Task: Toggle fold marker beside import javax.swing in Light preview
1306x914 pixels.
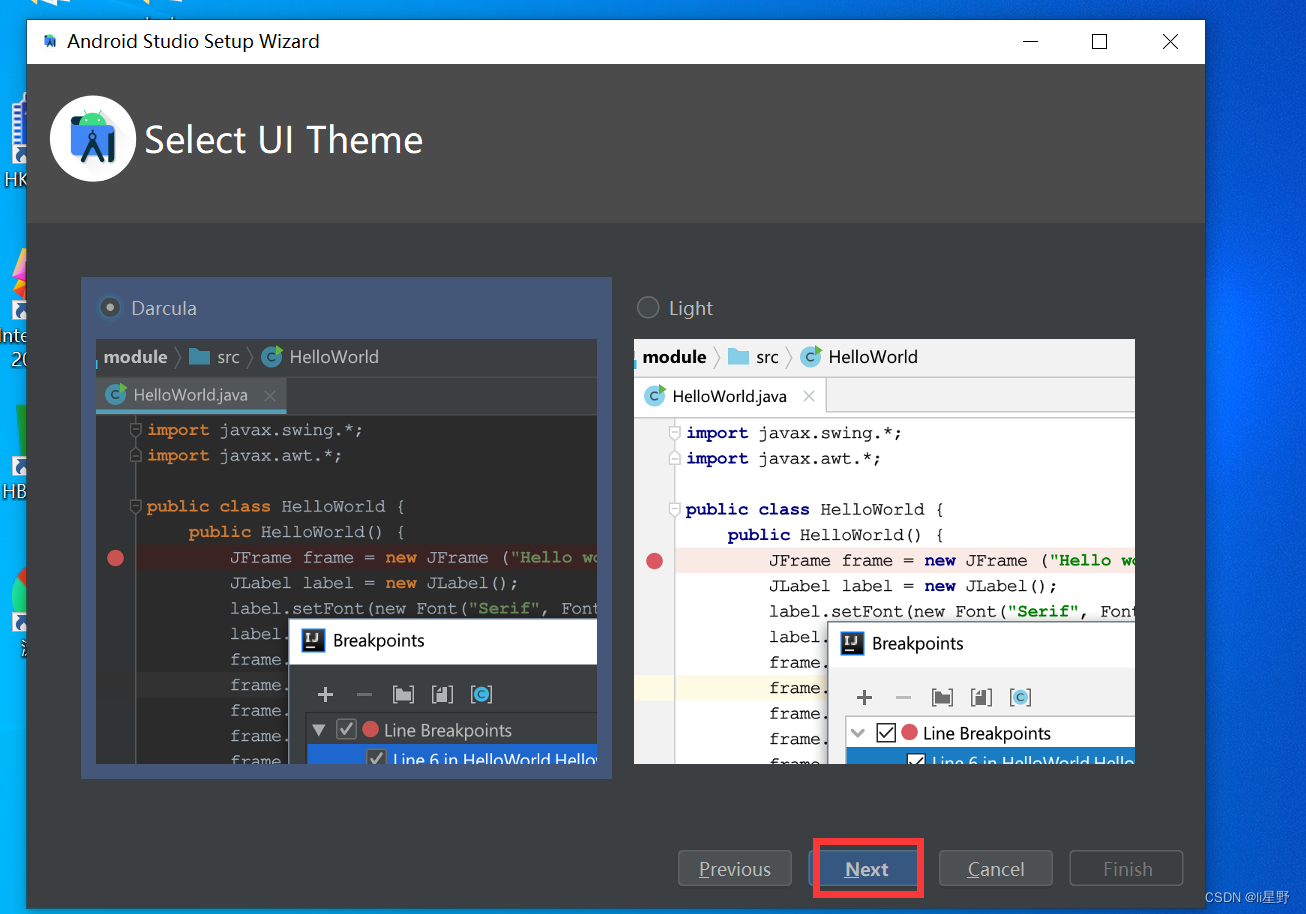Action: click(675, 433)
